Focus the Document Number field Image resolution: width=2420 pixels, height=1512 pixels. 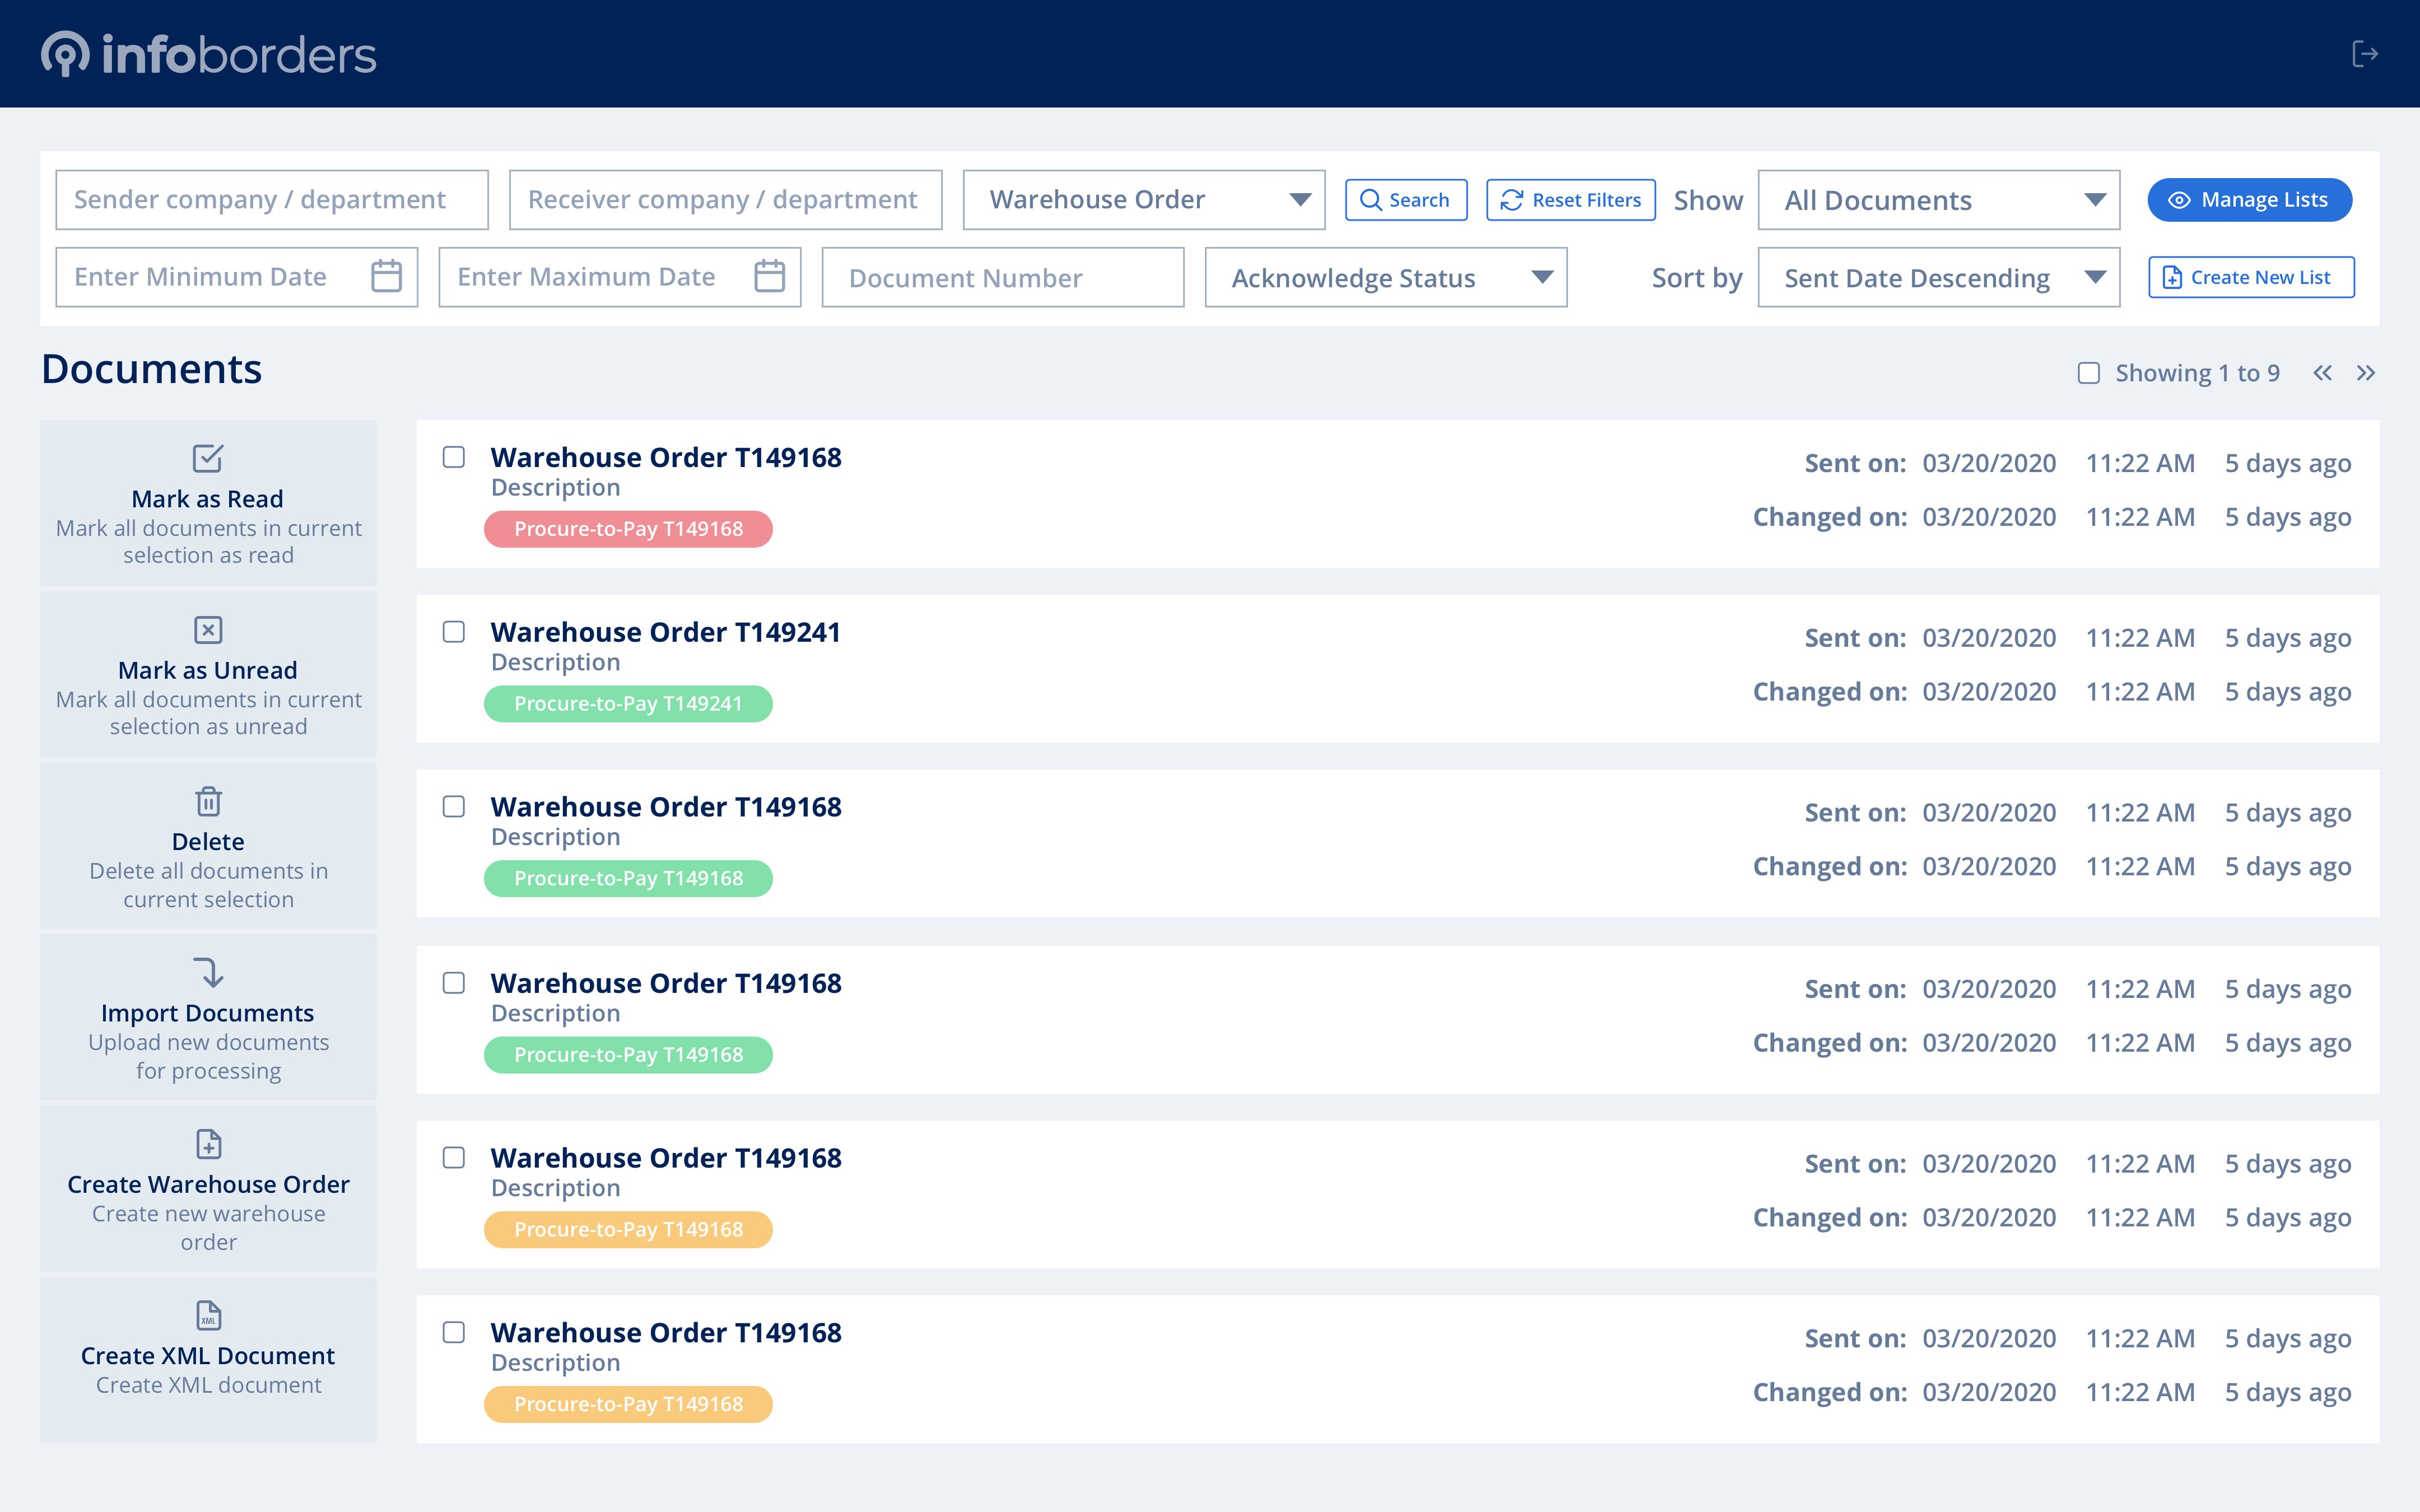point(1003,277)
